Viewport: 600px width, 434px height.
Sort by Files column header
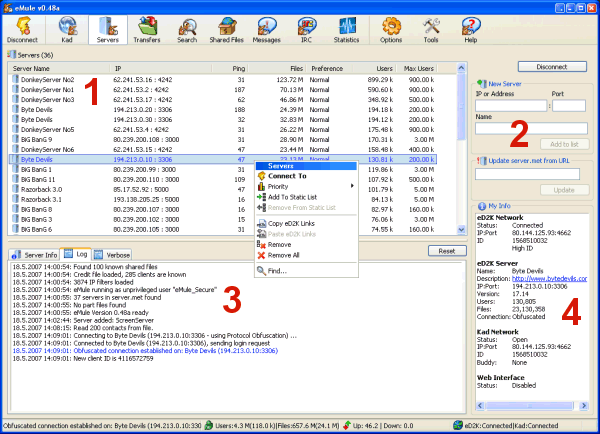[x=277, y=69]
